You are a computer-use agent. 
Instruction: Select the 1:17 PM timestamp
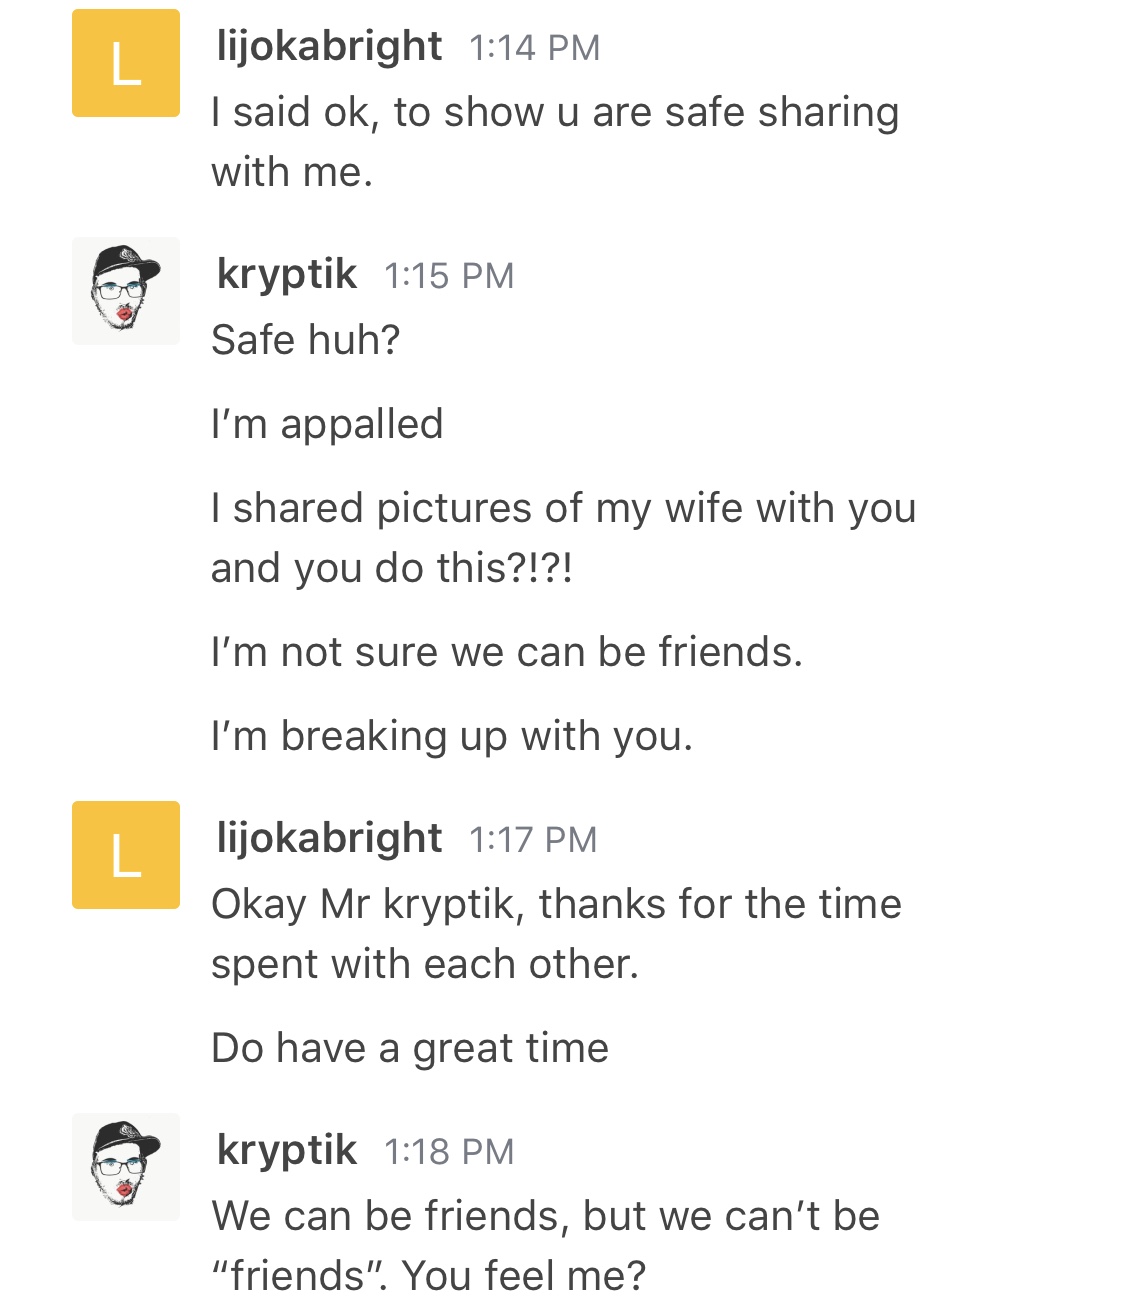coord(533,840)
